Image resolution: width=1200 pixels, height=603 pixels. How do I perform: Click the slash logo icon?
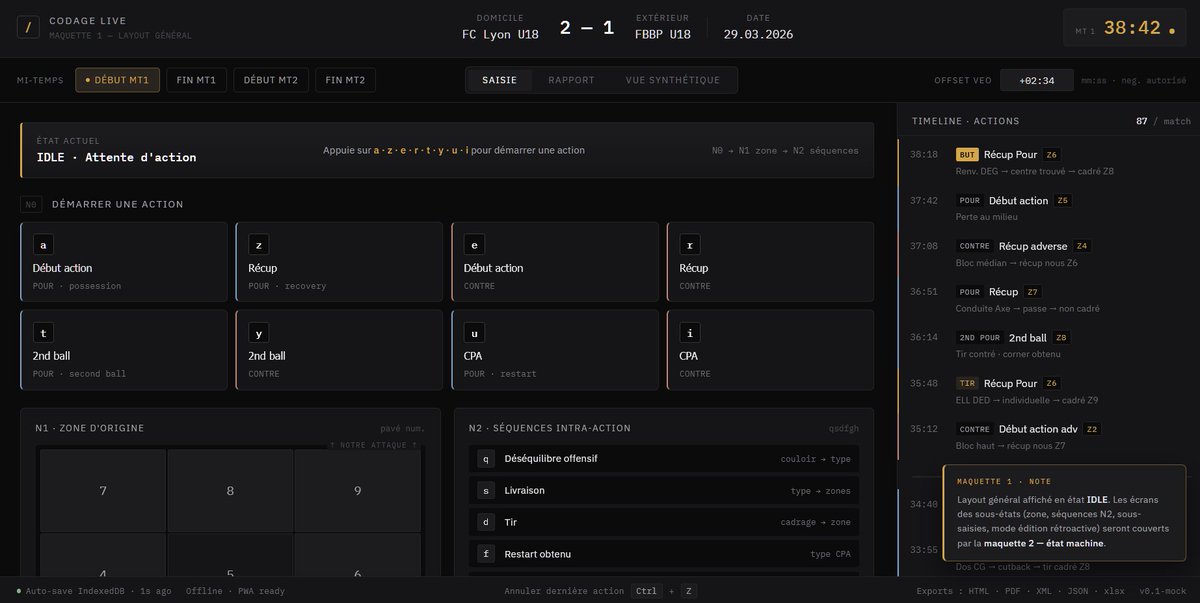(28, 28)
